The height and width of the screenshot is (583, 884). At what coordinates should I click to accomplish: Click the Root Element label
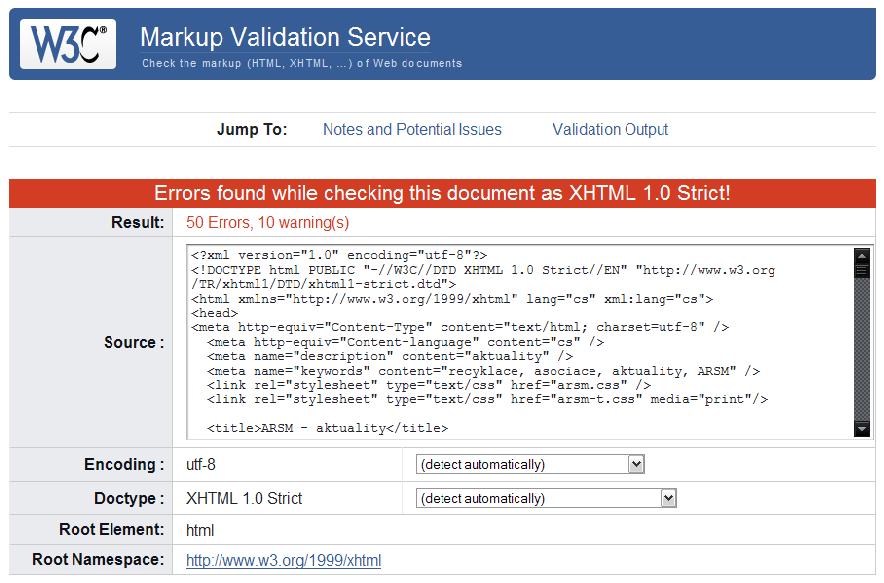[112, 529]
